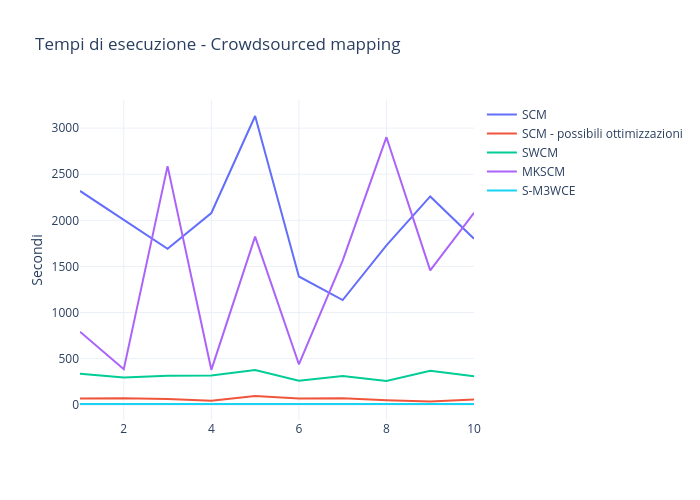This screenshot has width=700, height=500.
Task: Click x-axis tick label 10
Action: point(473,429)
